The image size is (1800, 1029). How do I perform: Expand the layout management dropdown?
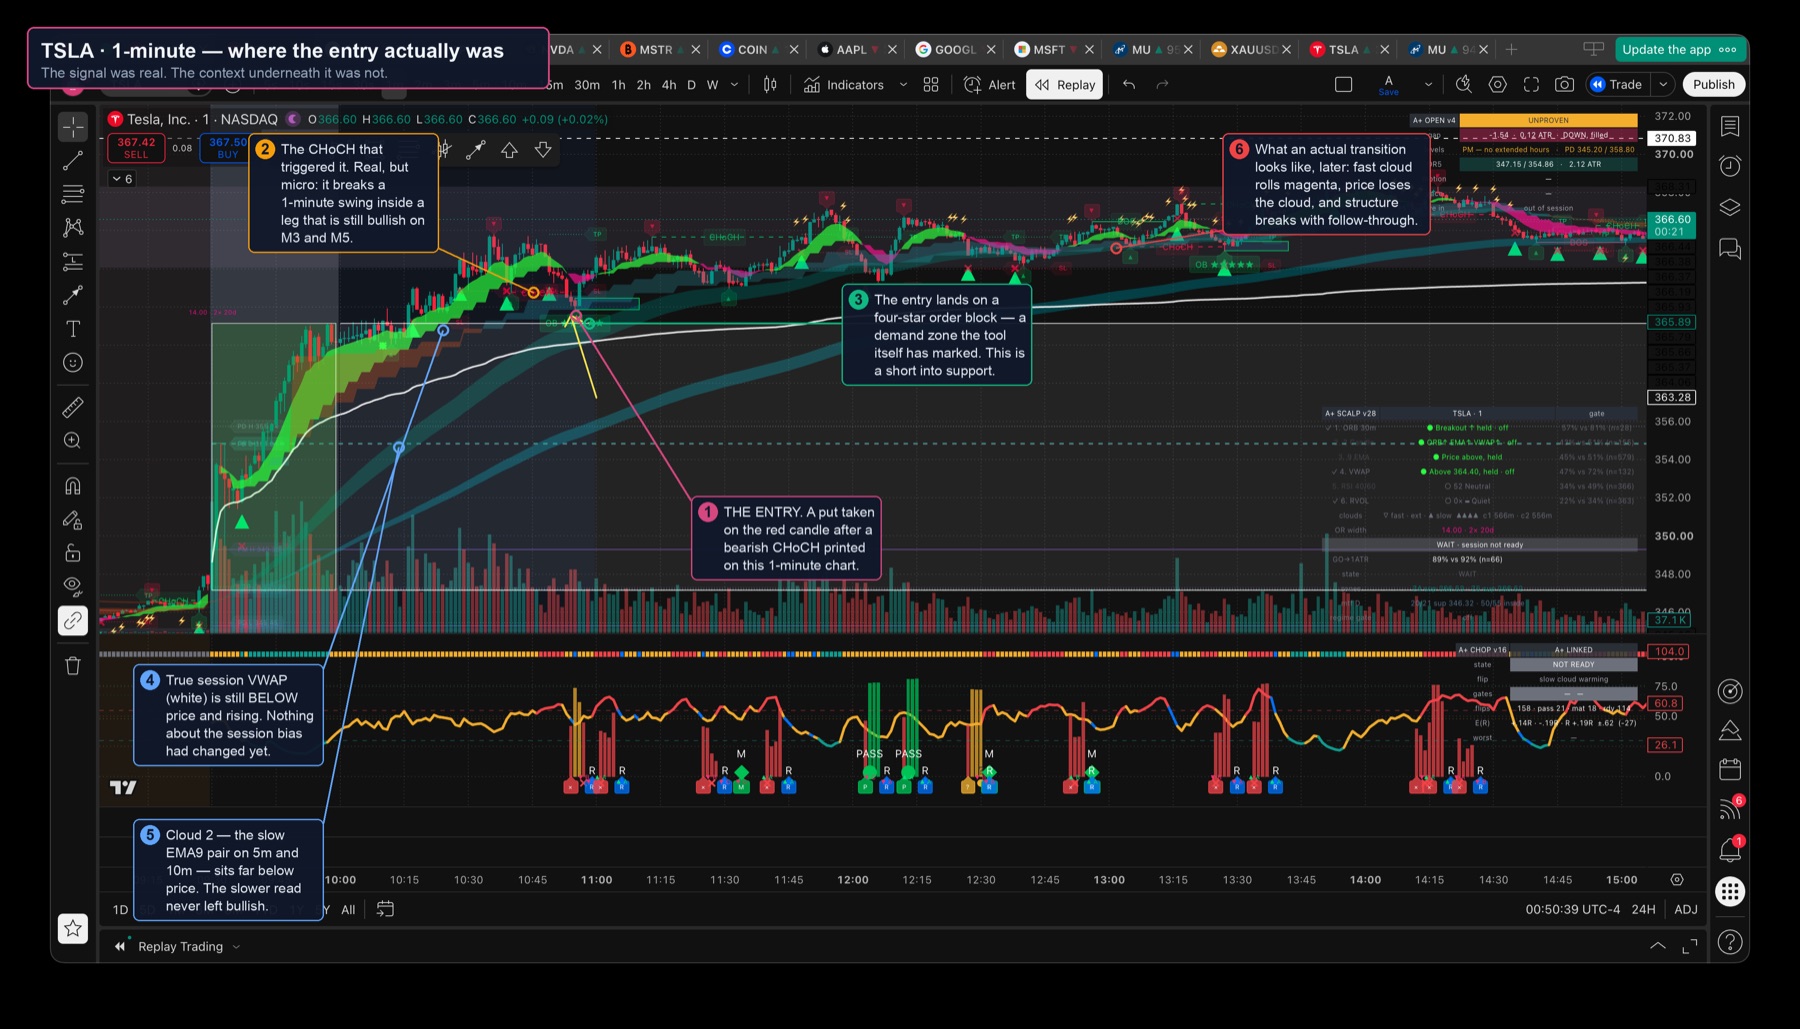coord(1428,85)
